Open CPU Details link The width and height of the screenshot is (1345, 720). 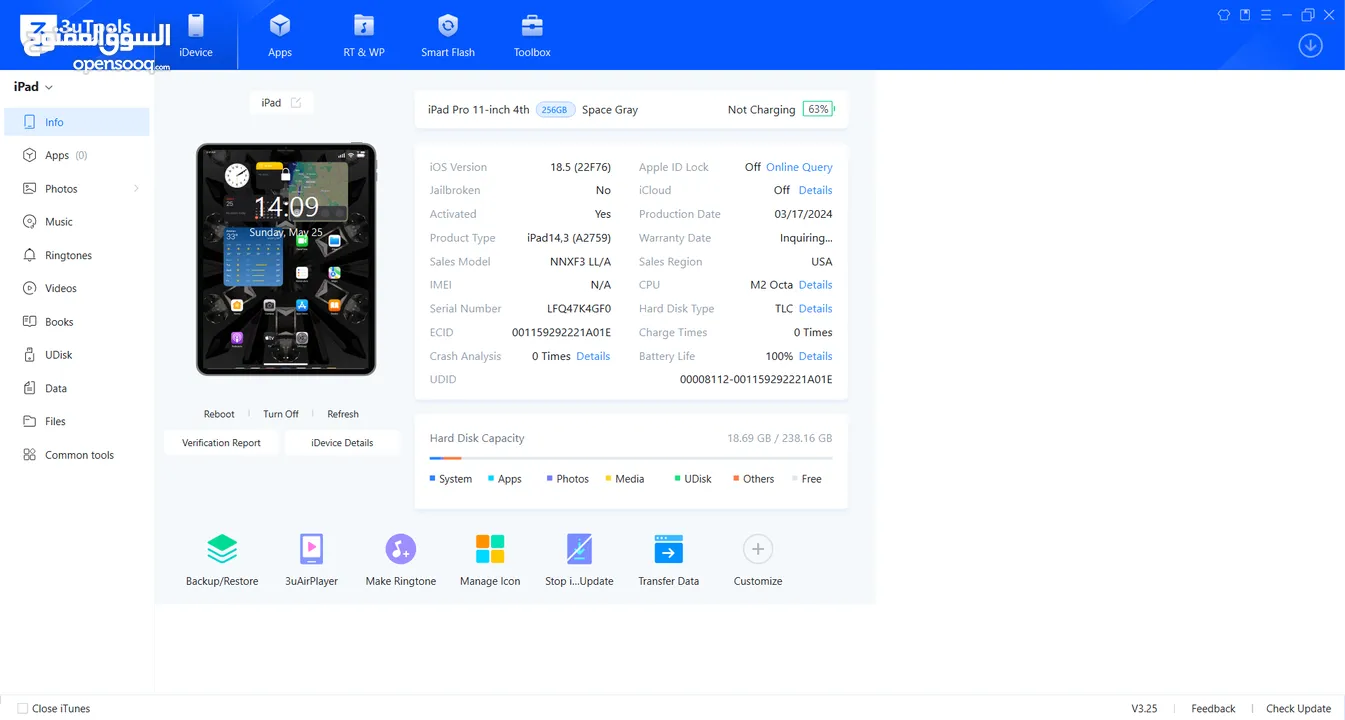tap(815, 285)
